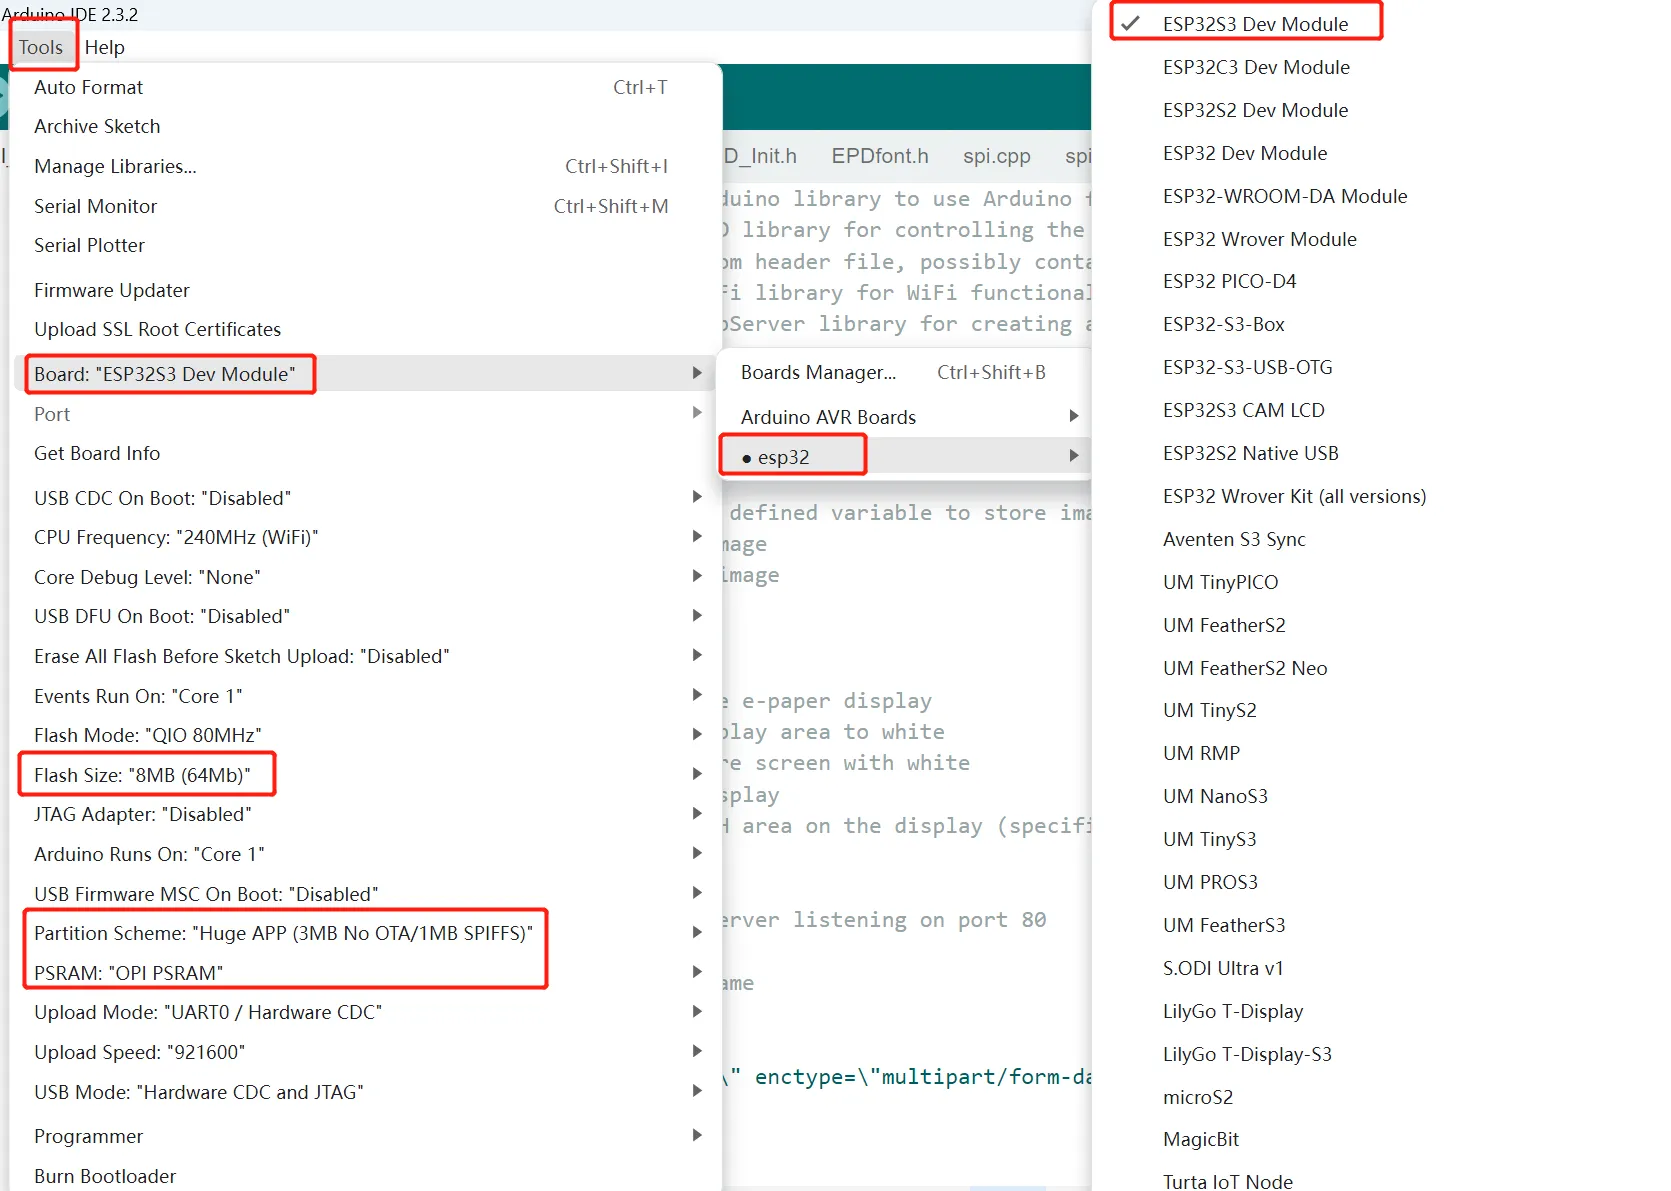Screen dimensions: 1671x1191
Task: Expand the Arduino AVR Boards submenu
Action: point(828,417)
